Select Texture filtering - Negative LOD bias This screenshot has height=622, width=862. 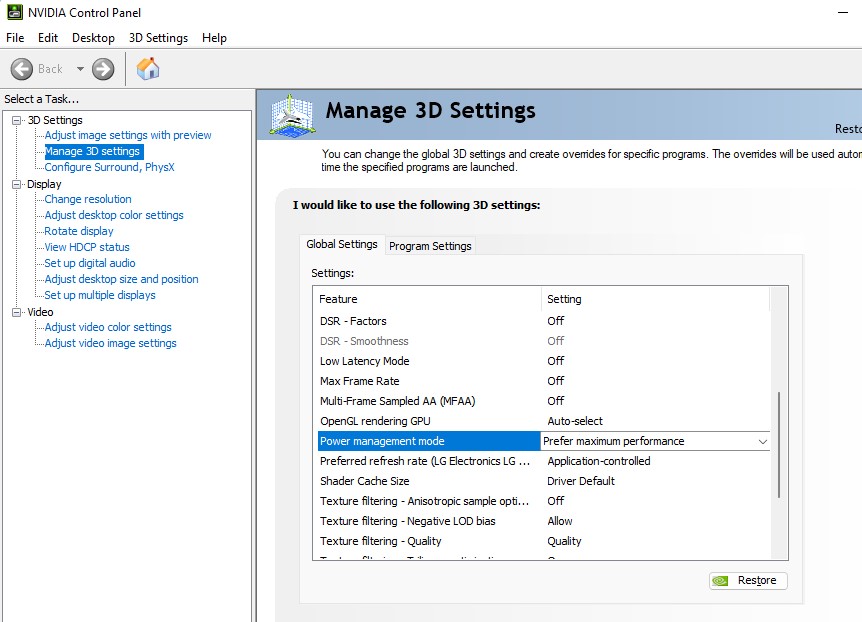pos(544,521)
